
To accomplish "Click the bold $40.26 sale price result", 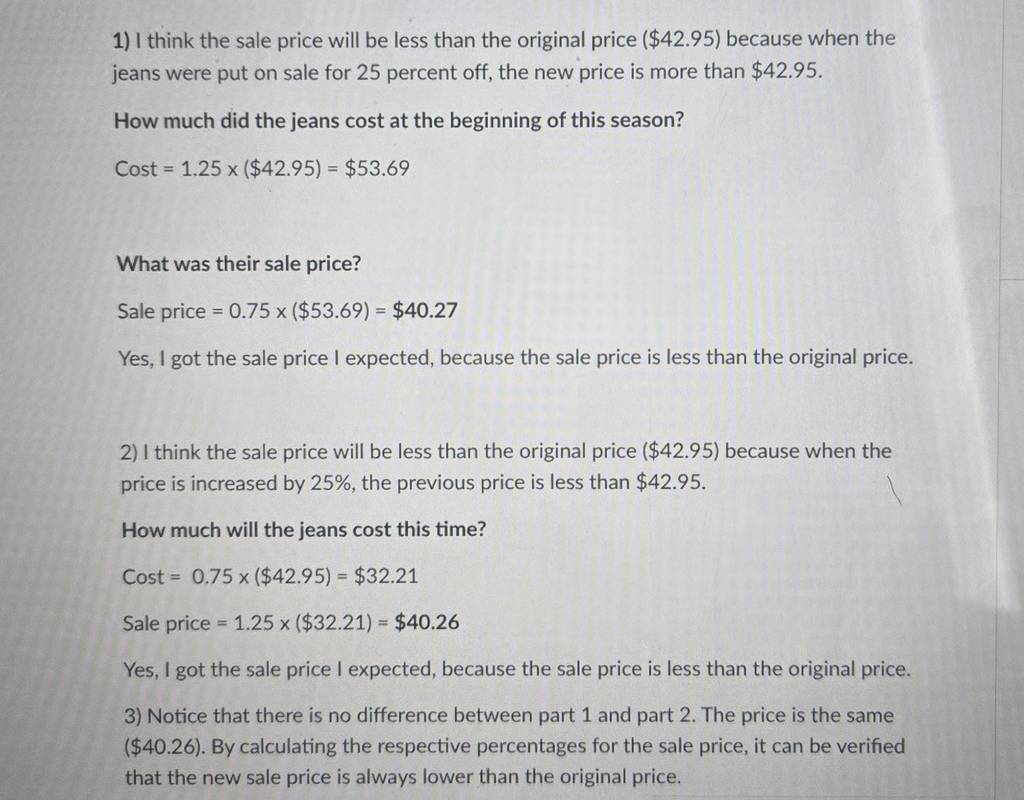I will [x=427, y=622].
